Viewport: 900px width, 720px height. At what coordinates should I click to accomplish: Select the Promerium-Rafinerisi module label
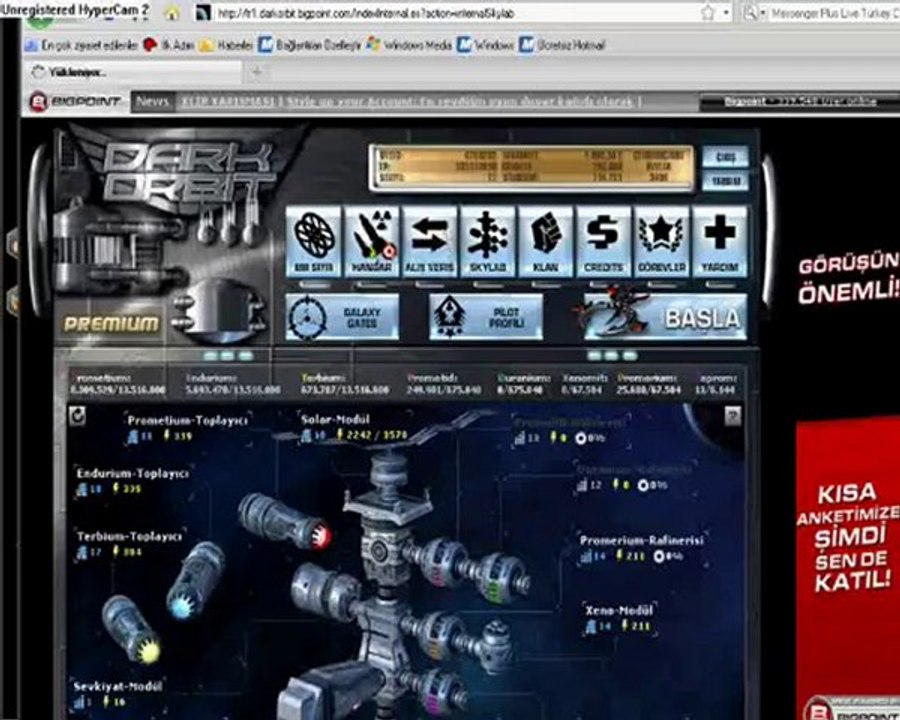pos(641,540)
